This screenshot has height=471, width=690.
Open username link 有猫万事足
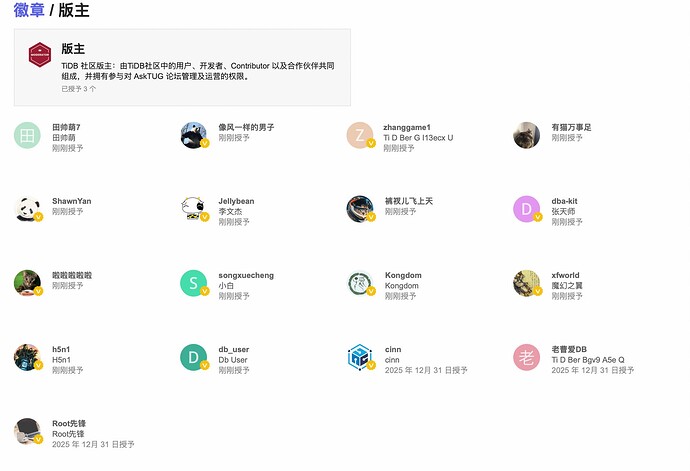[x=571, y=127]
